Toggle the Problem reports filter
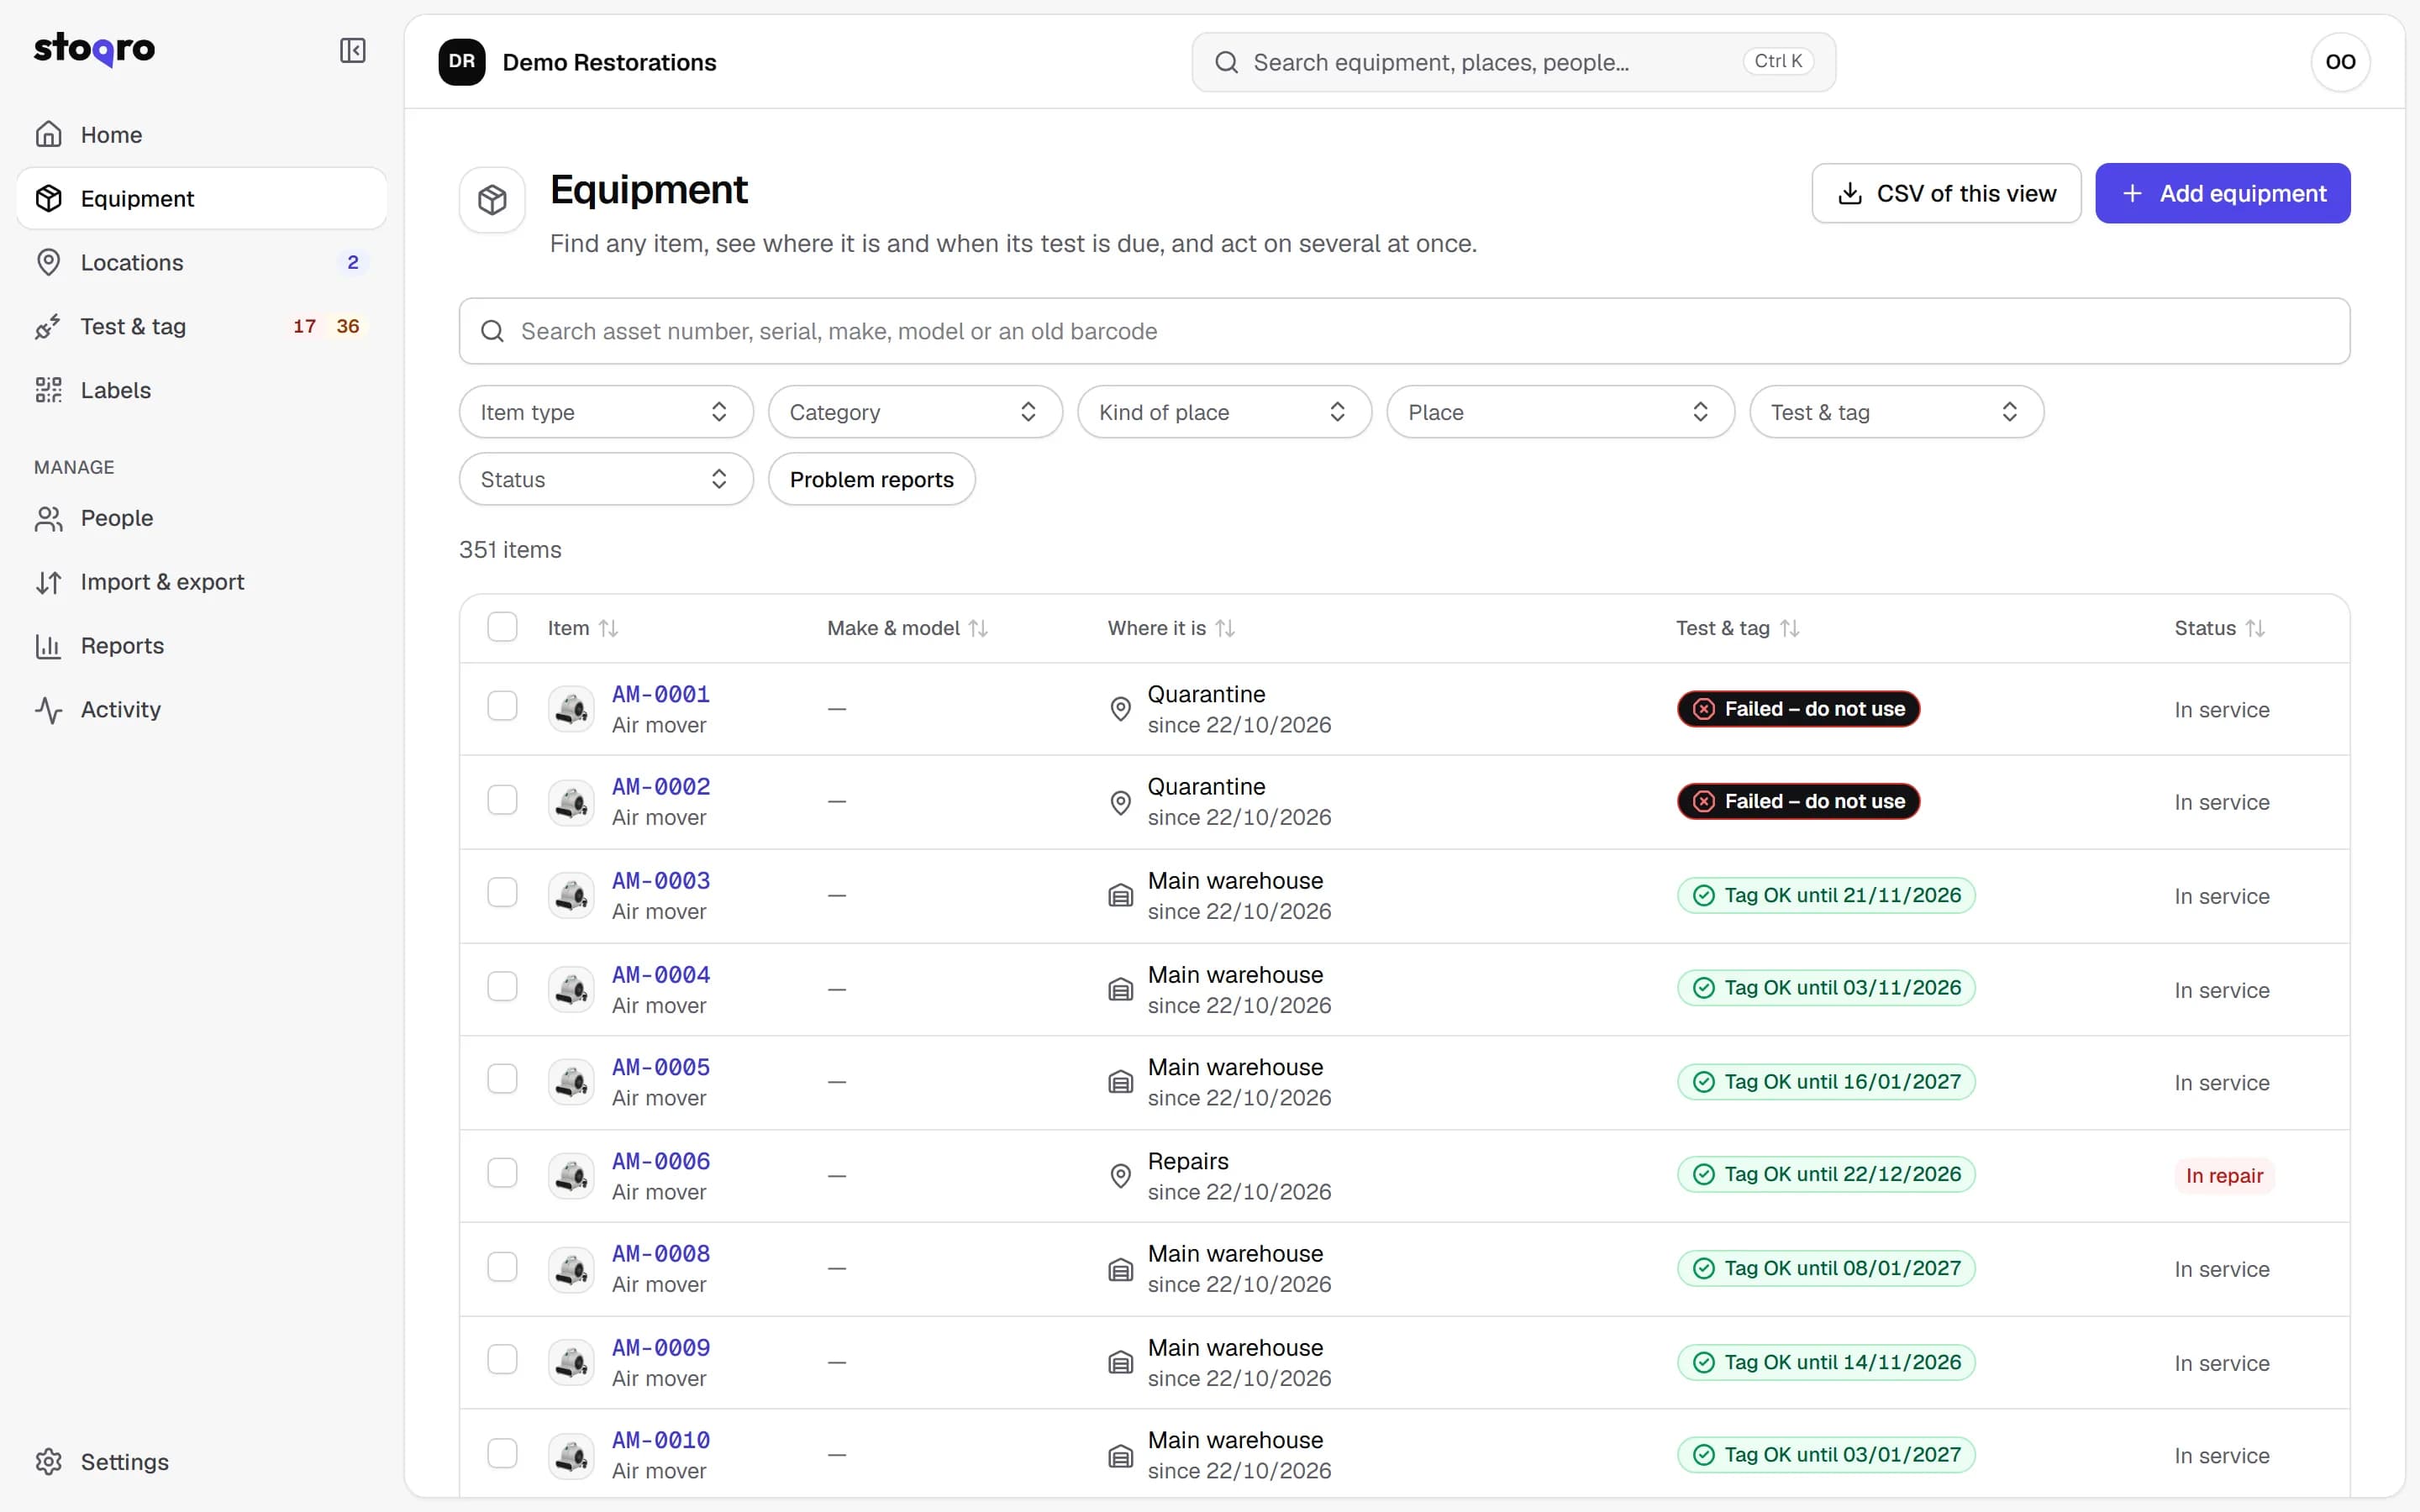This screenshot has width=2420, height=1512. (871, 479)
